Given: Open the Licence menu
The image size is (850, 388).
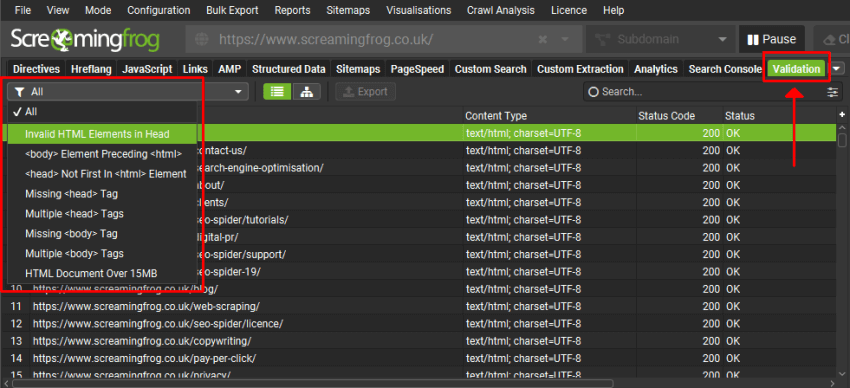Looking at the screenshot, I should point(569,10).
